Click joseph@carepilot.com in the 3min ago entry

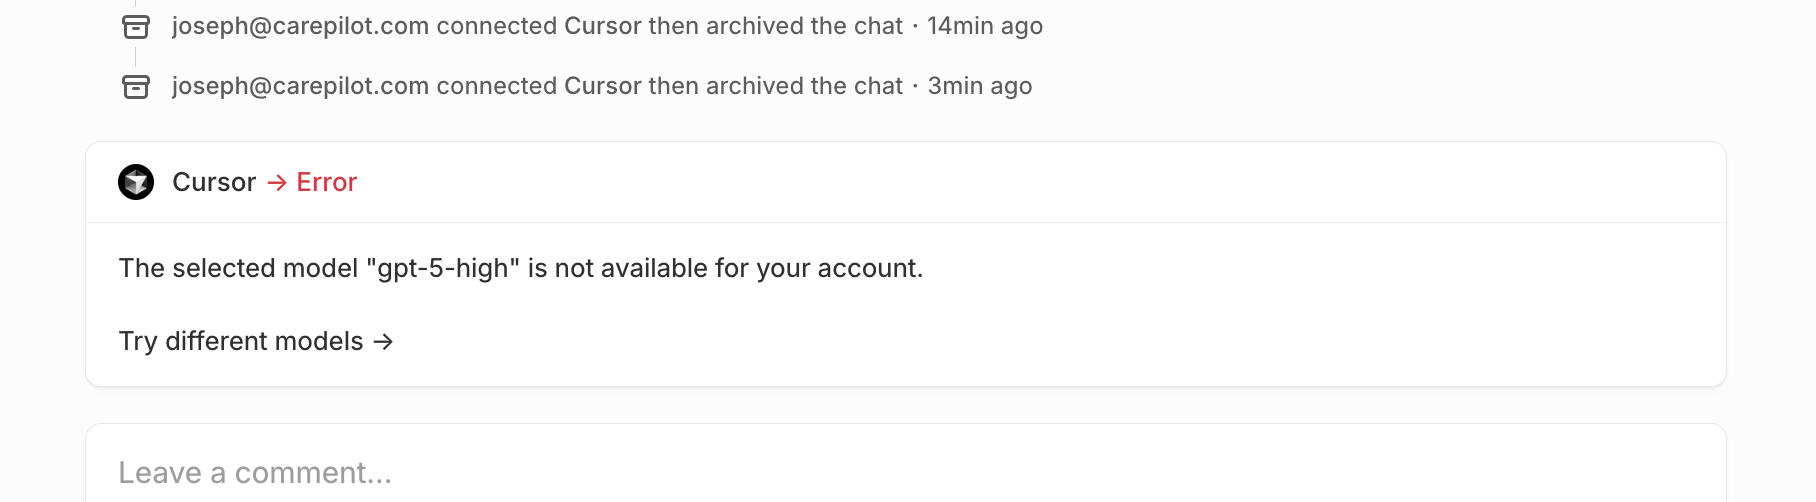[300, 86]
